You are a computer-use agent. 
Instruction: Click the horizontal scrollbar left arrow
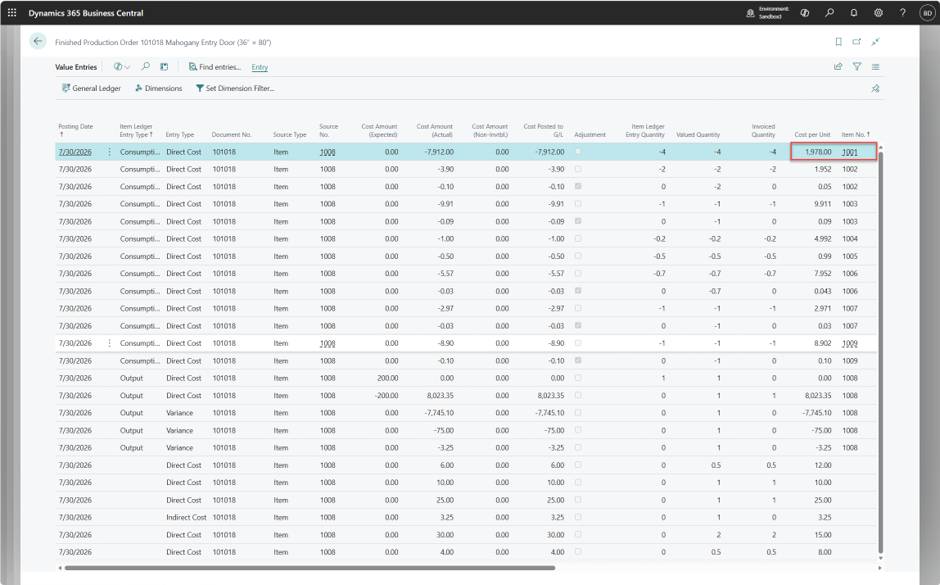point(60,568)
